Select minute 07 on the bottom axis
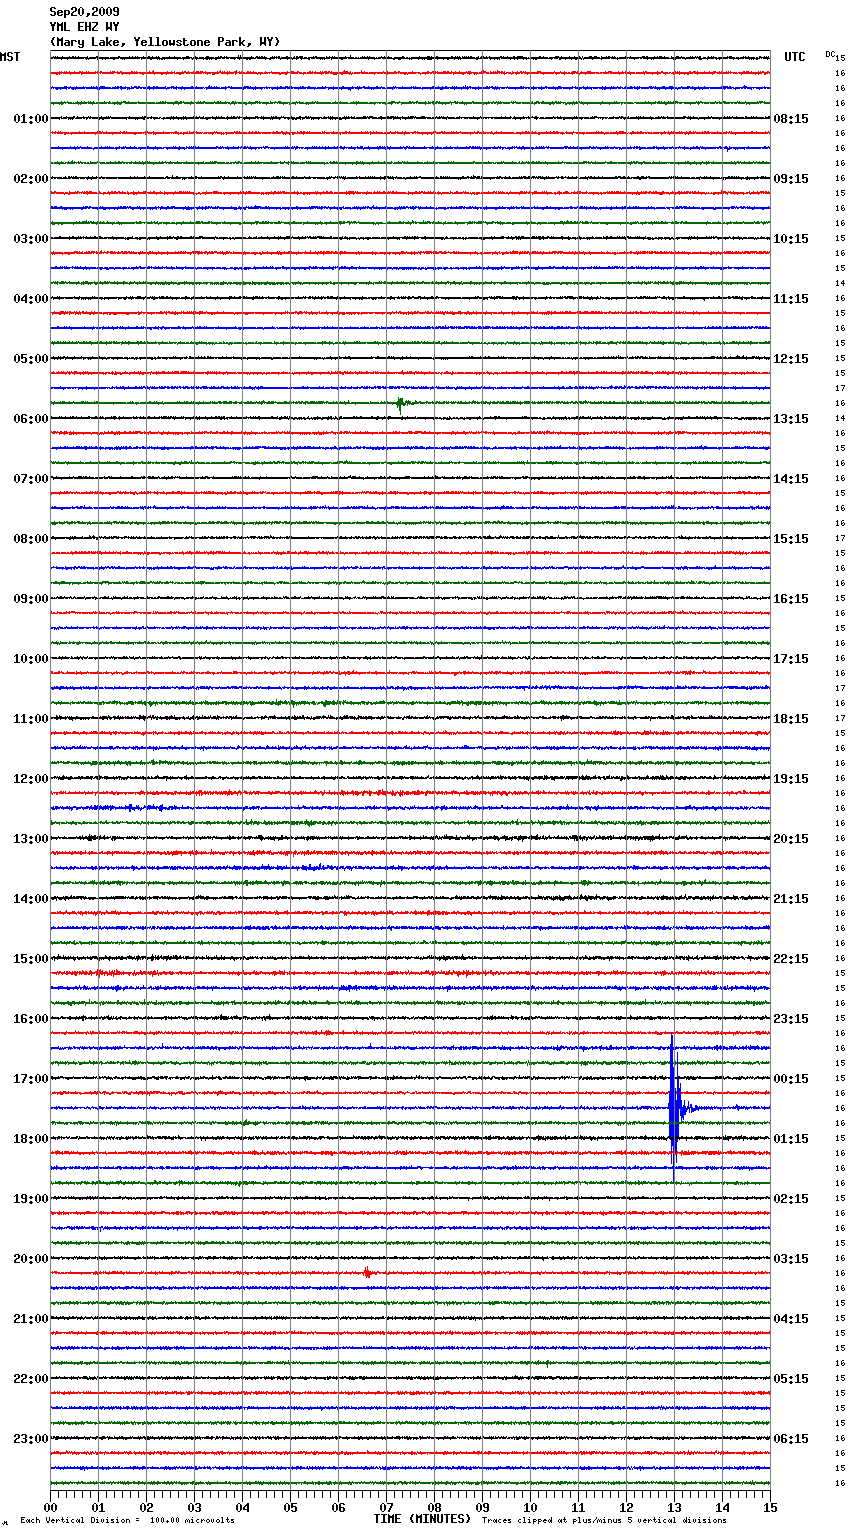The width and height of the screenshot is (850, 1534). [x=386, y=1508]
